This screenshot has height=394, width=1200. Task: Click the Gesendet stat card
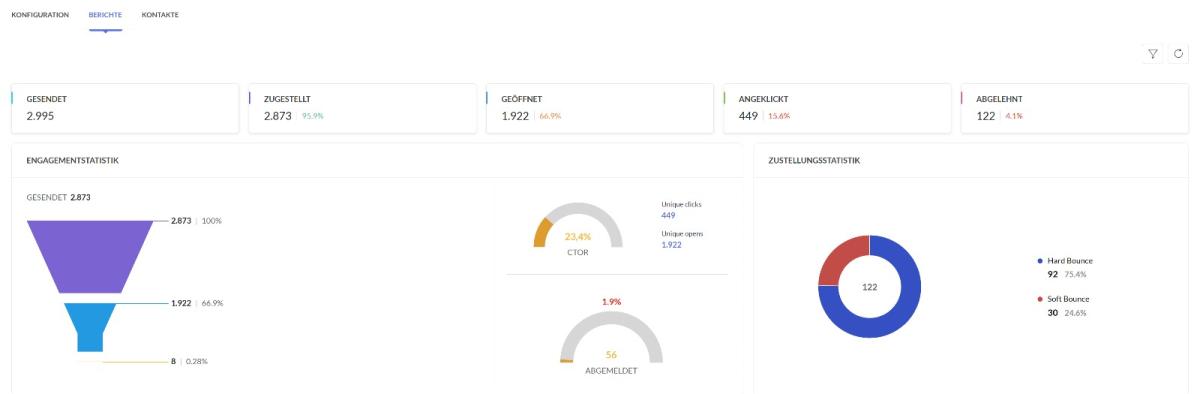tap(125, 108)
